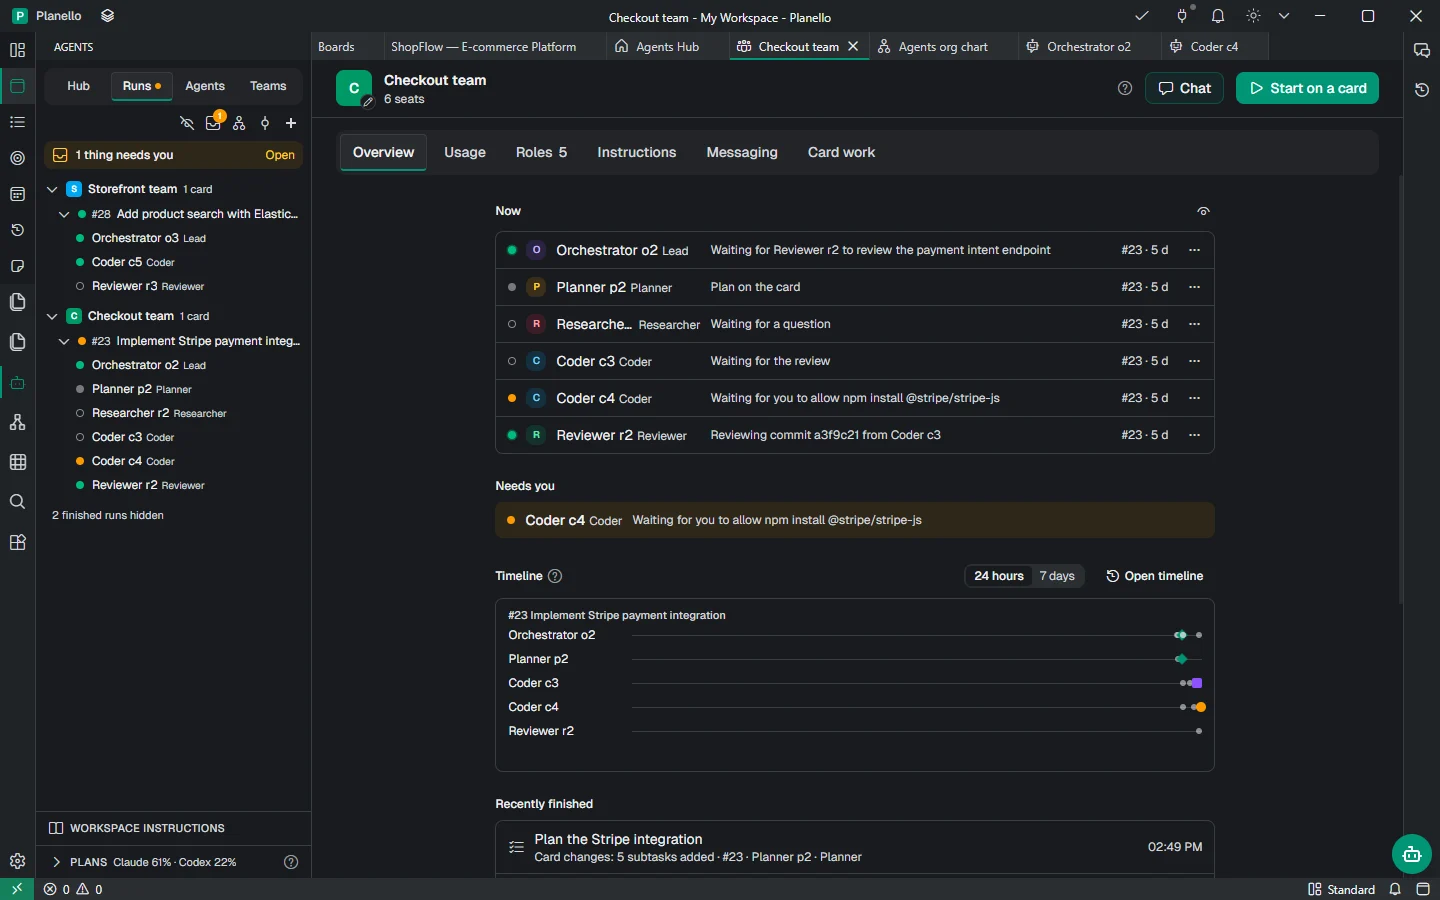Toggle the Standard layout in status bar

tap(1342, 889)
